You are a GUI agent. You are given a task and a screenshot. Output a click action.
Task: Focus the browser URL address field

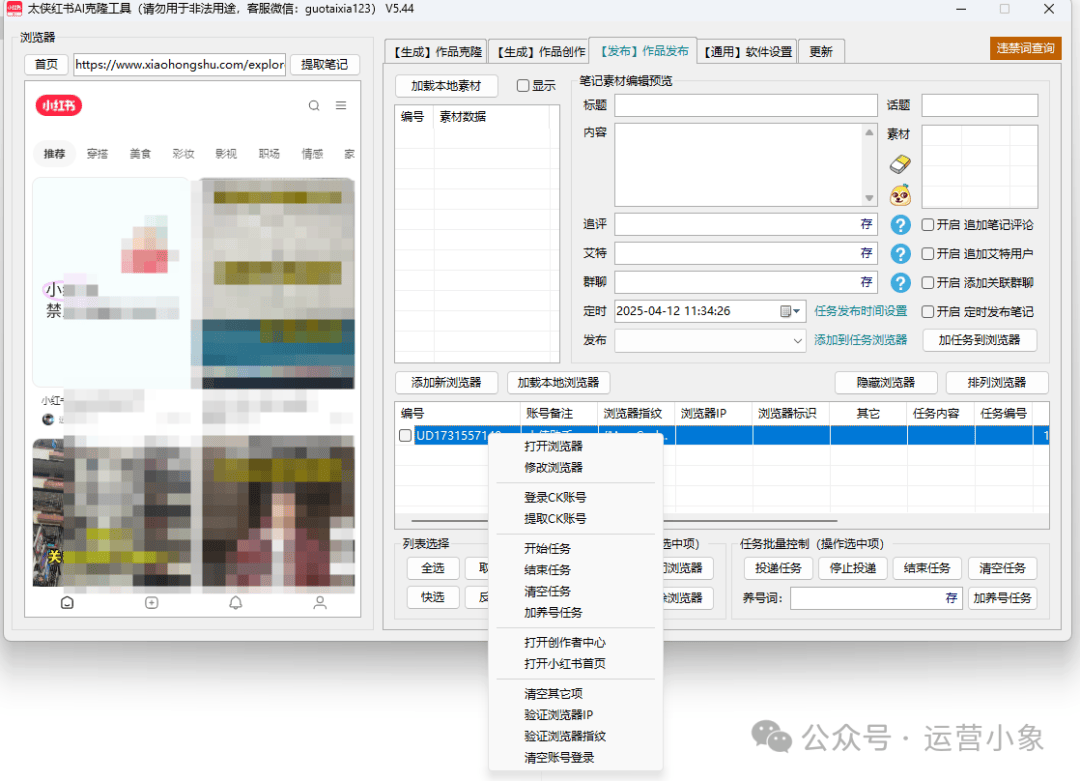coord(180,65)
